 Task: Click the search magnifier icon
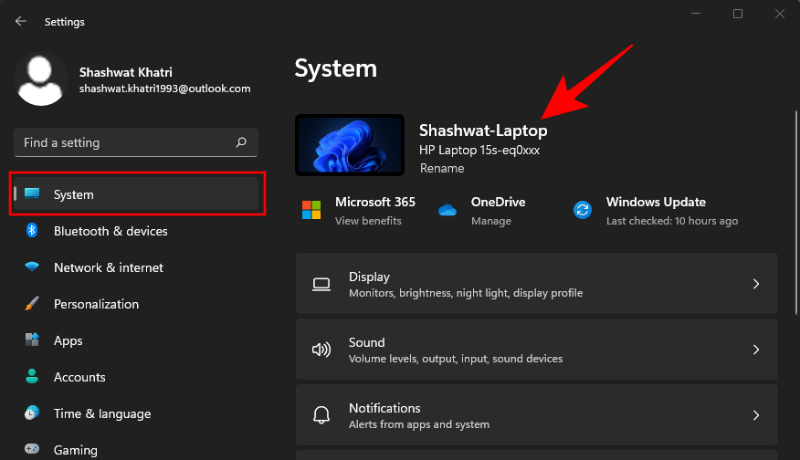click(x=240, y=143)
